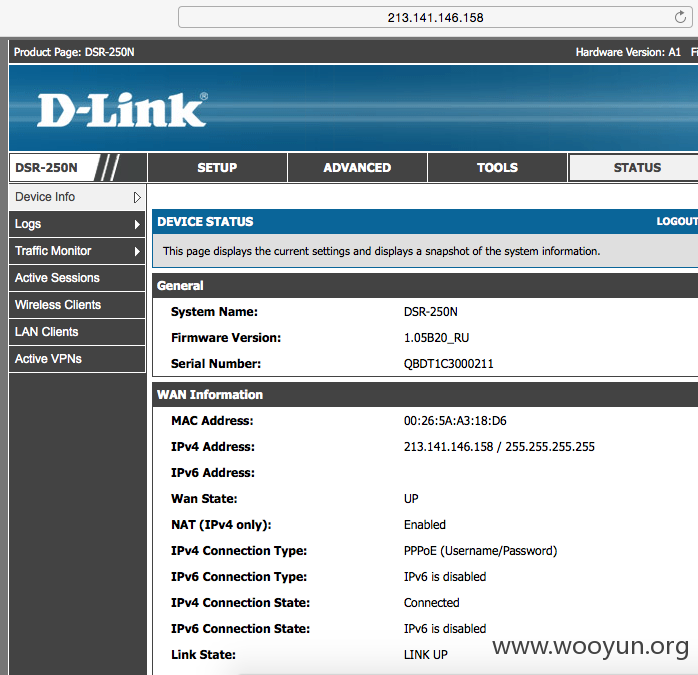Expand the Logs submenu arrow
The image size is (698, 675).
(137, 224)
